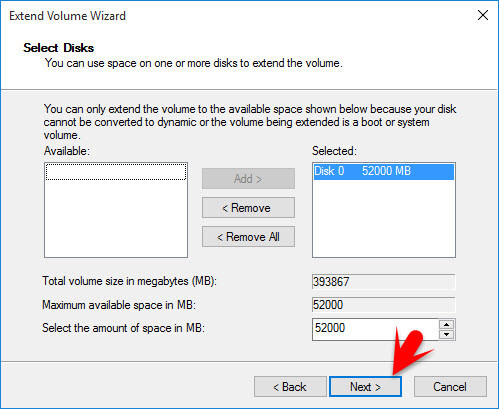Screen dimensions: 499x409
Task: Click the 'Available:' label
Action: (x=67, y=151)
